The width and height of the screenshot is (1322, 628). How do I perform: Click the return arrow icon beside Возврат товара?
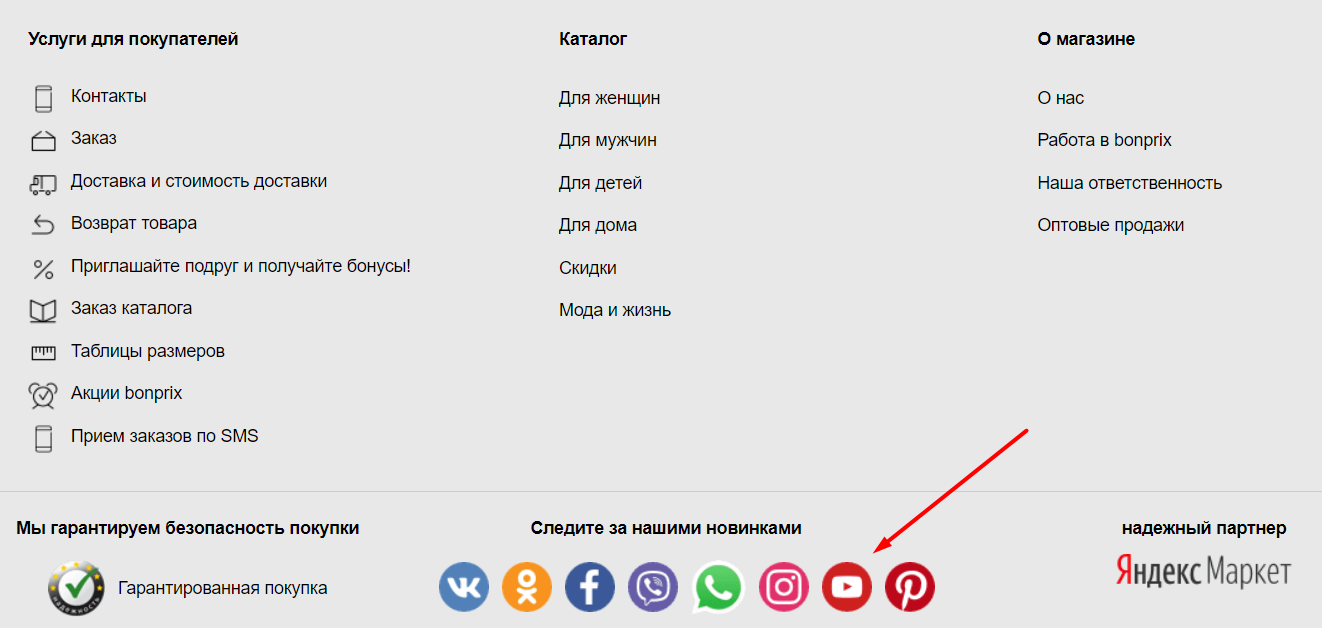click(x=43, y=226)
